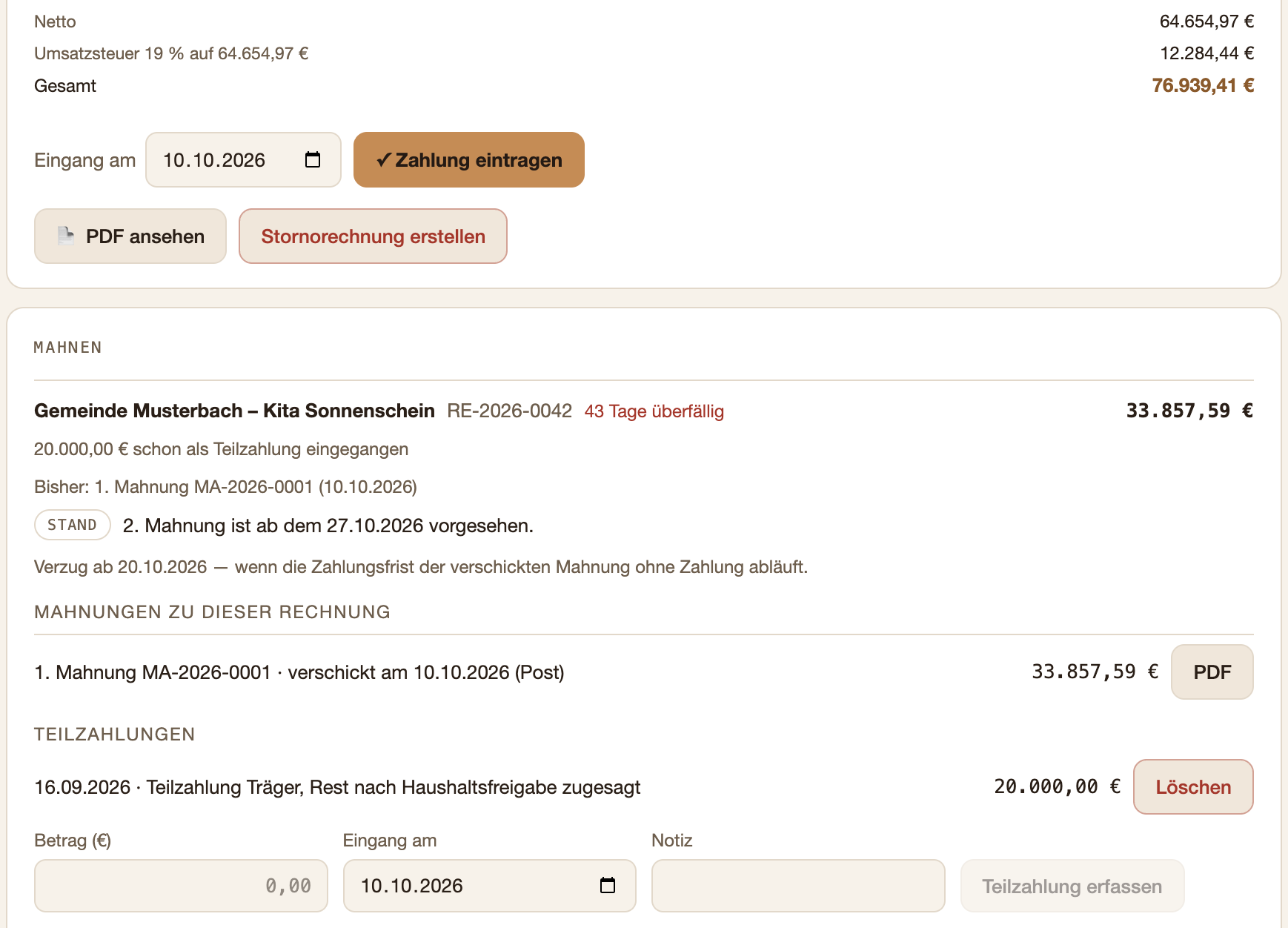Click the STAND badge

pyautogui.click(x=72, y=525)
